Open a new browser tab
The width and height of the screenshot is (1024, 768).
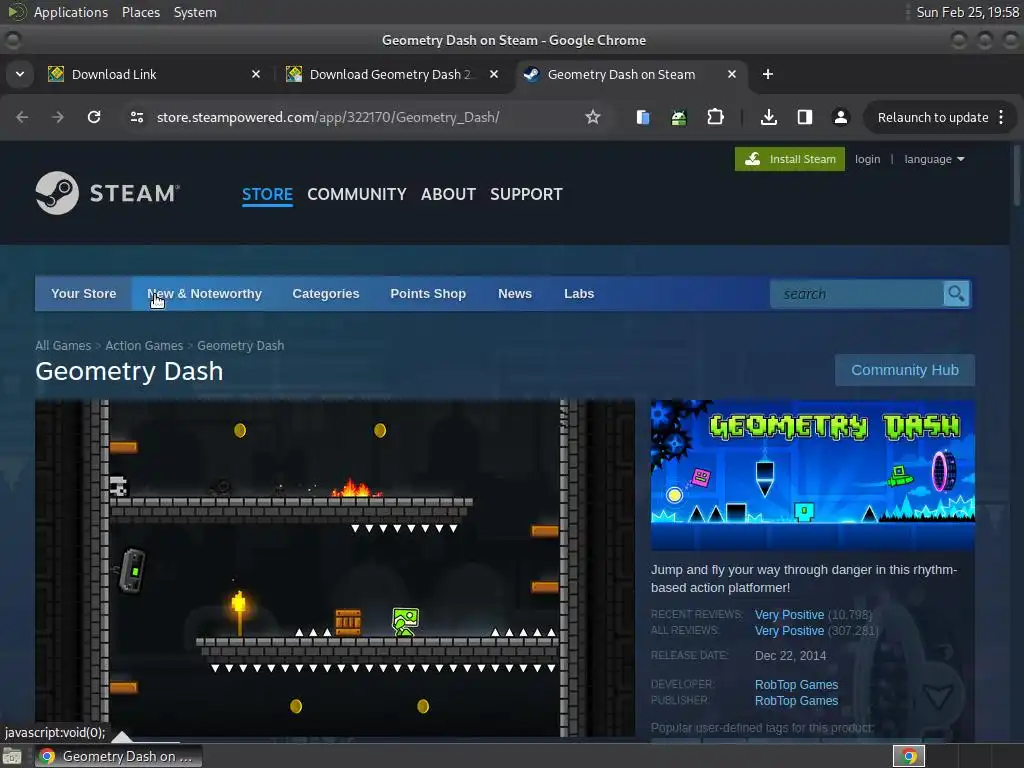coord(768,74)
